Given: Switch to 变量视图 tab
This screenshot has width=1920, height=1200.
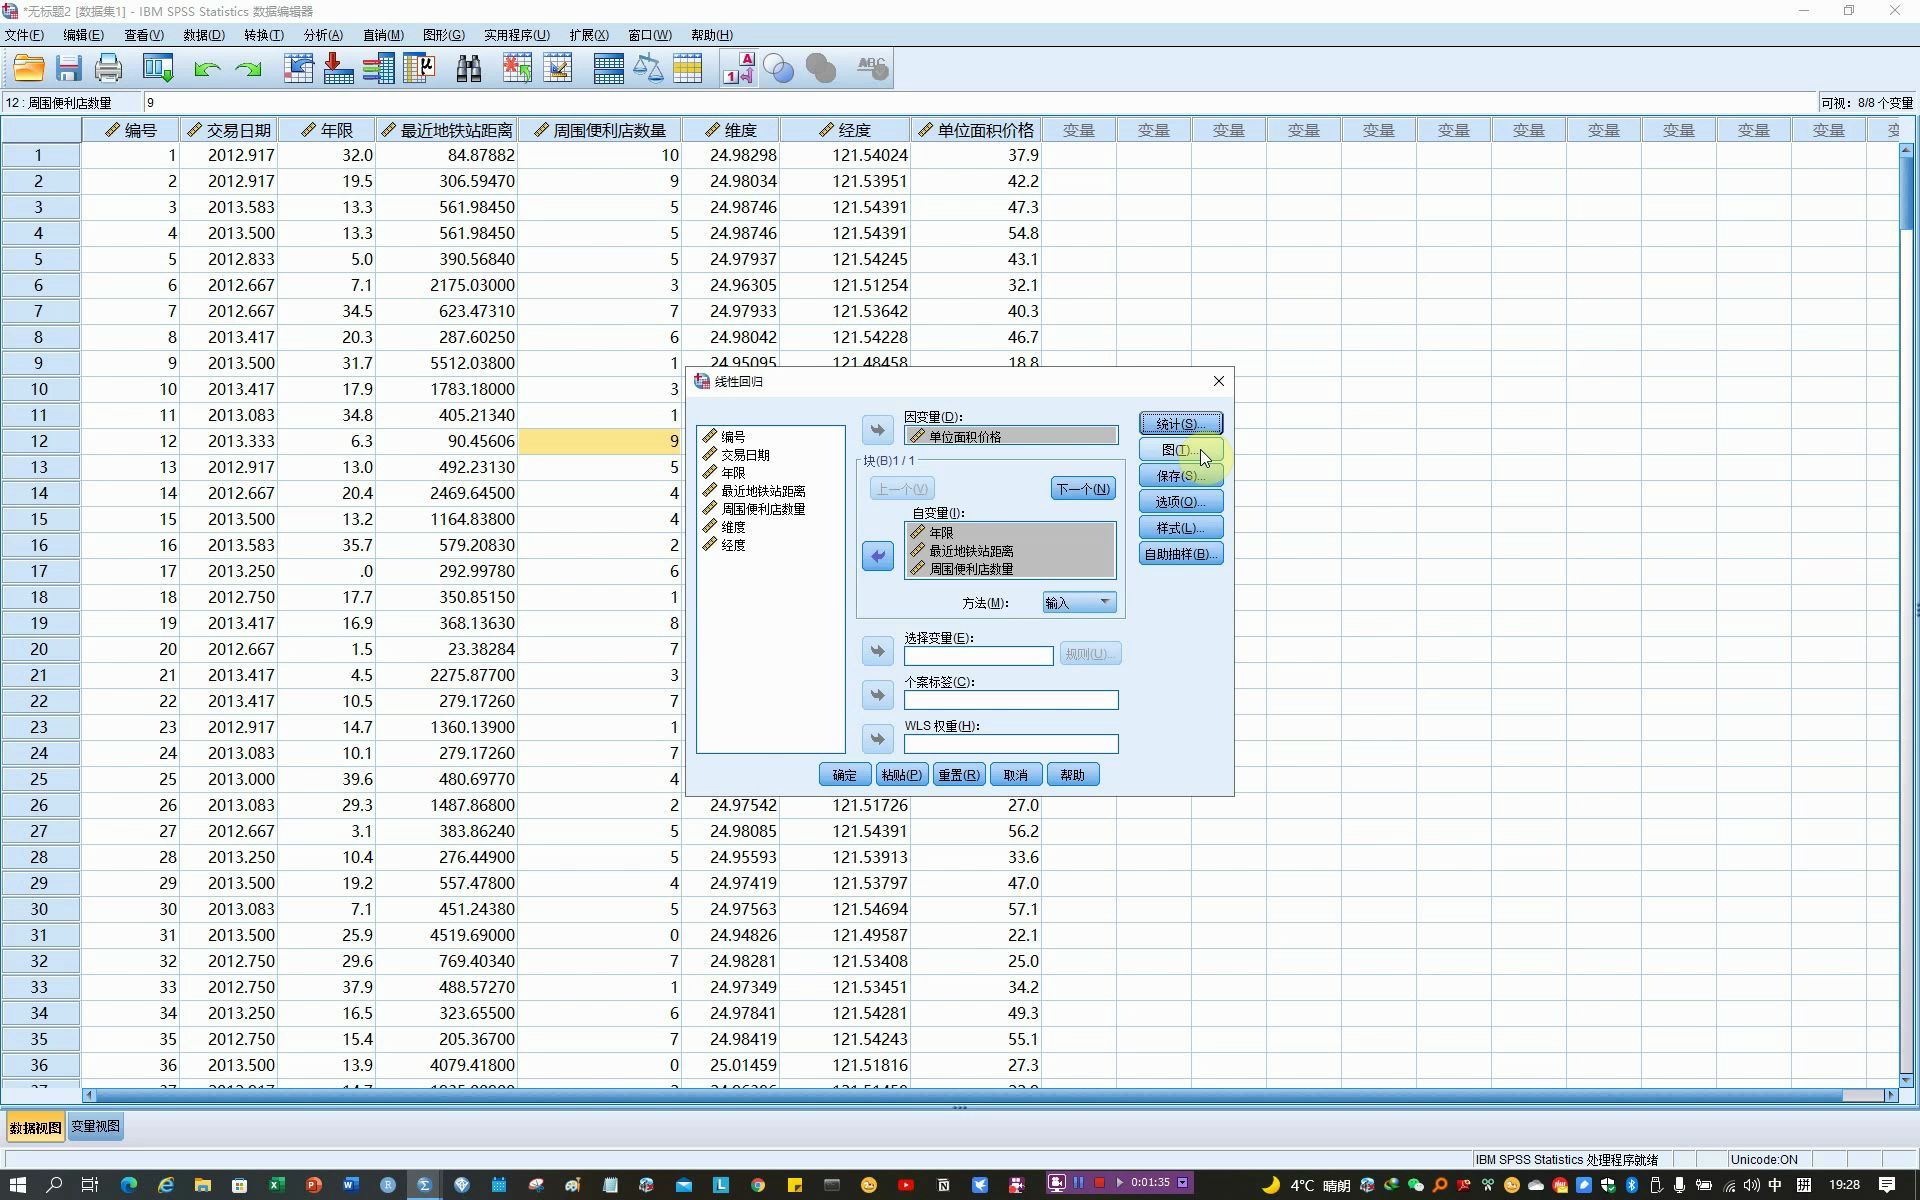Looking at the screenshot, I should click(x=95, y=1126).
